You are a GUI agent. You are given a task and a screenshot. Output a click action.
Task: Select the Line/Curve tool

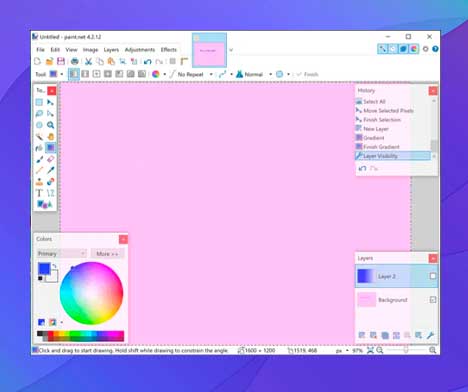[50, 193]
